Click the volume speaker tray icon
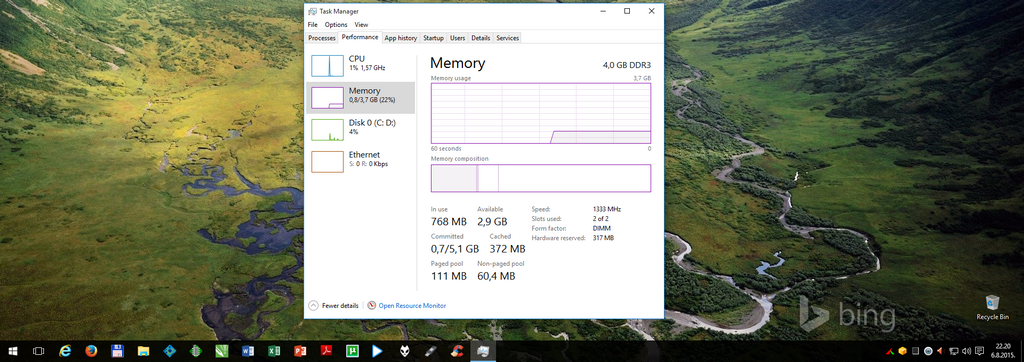Viewport: 1024px width, 362px height. coord(966,352)
